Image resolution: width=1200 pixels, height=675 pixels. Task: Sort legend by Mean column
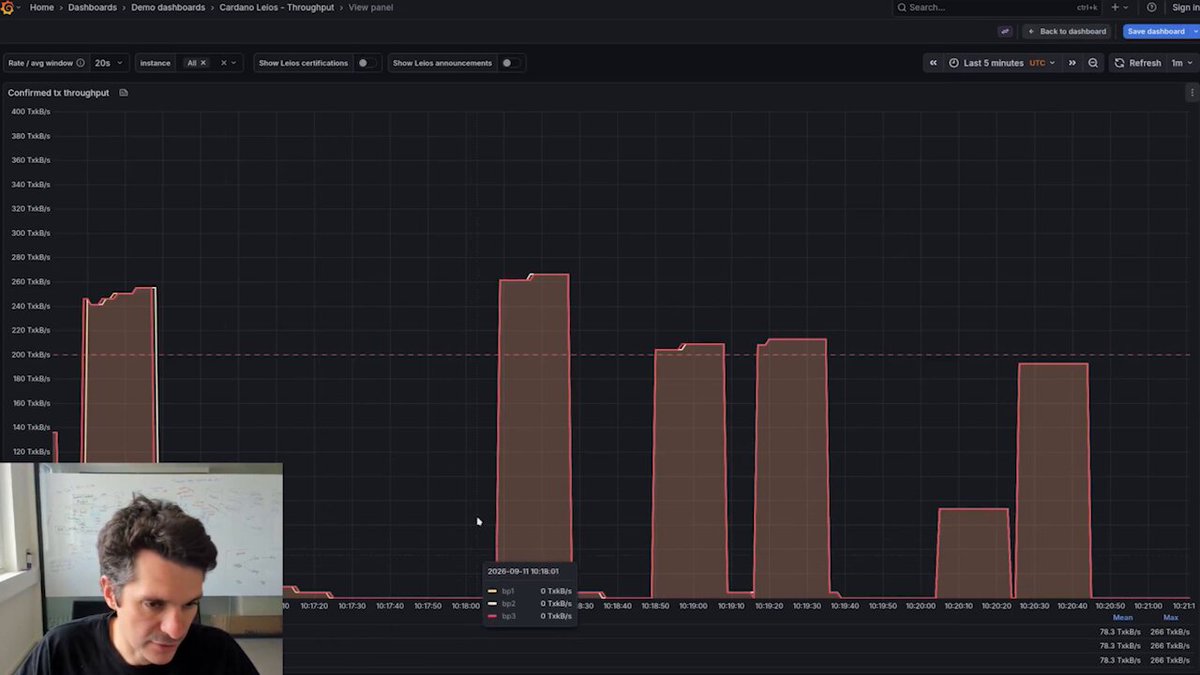pos(1122,618)
